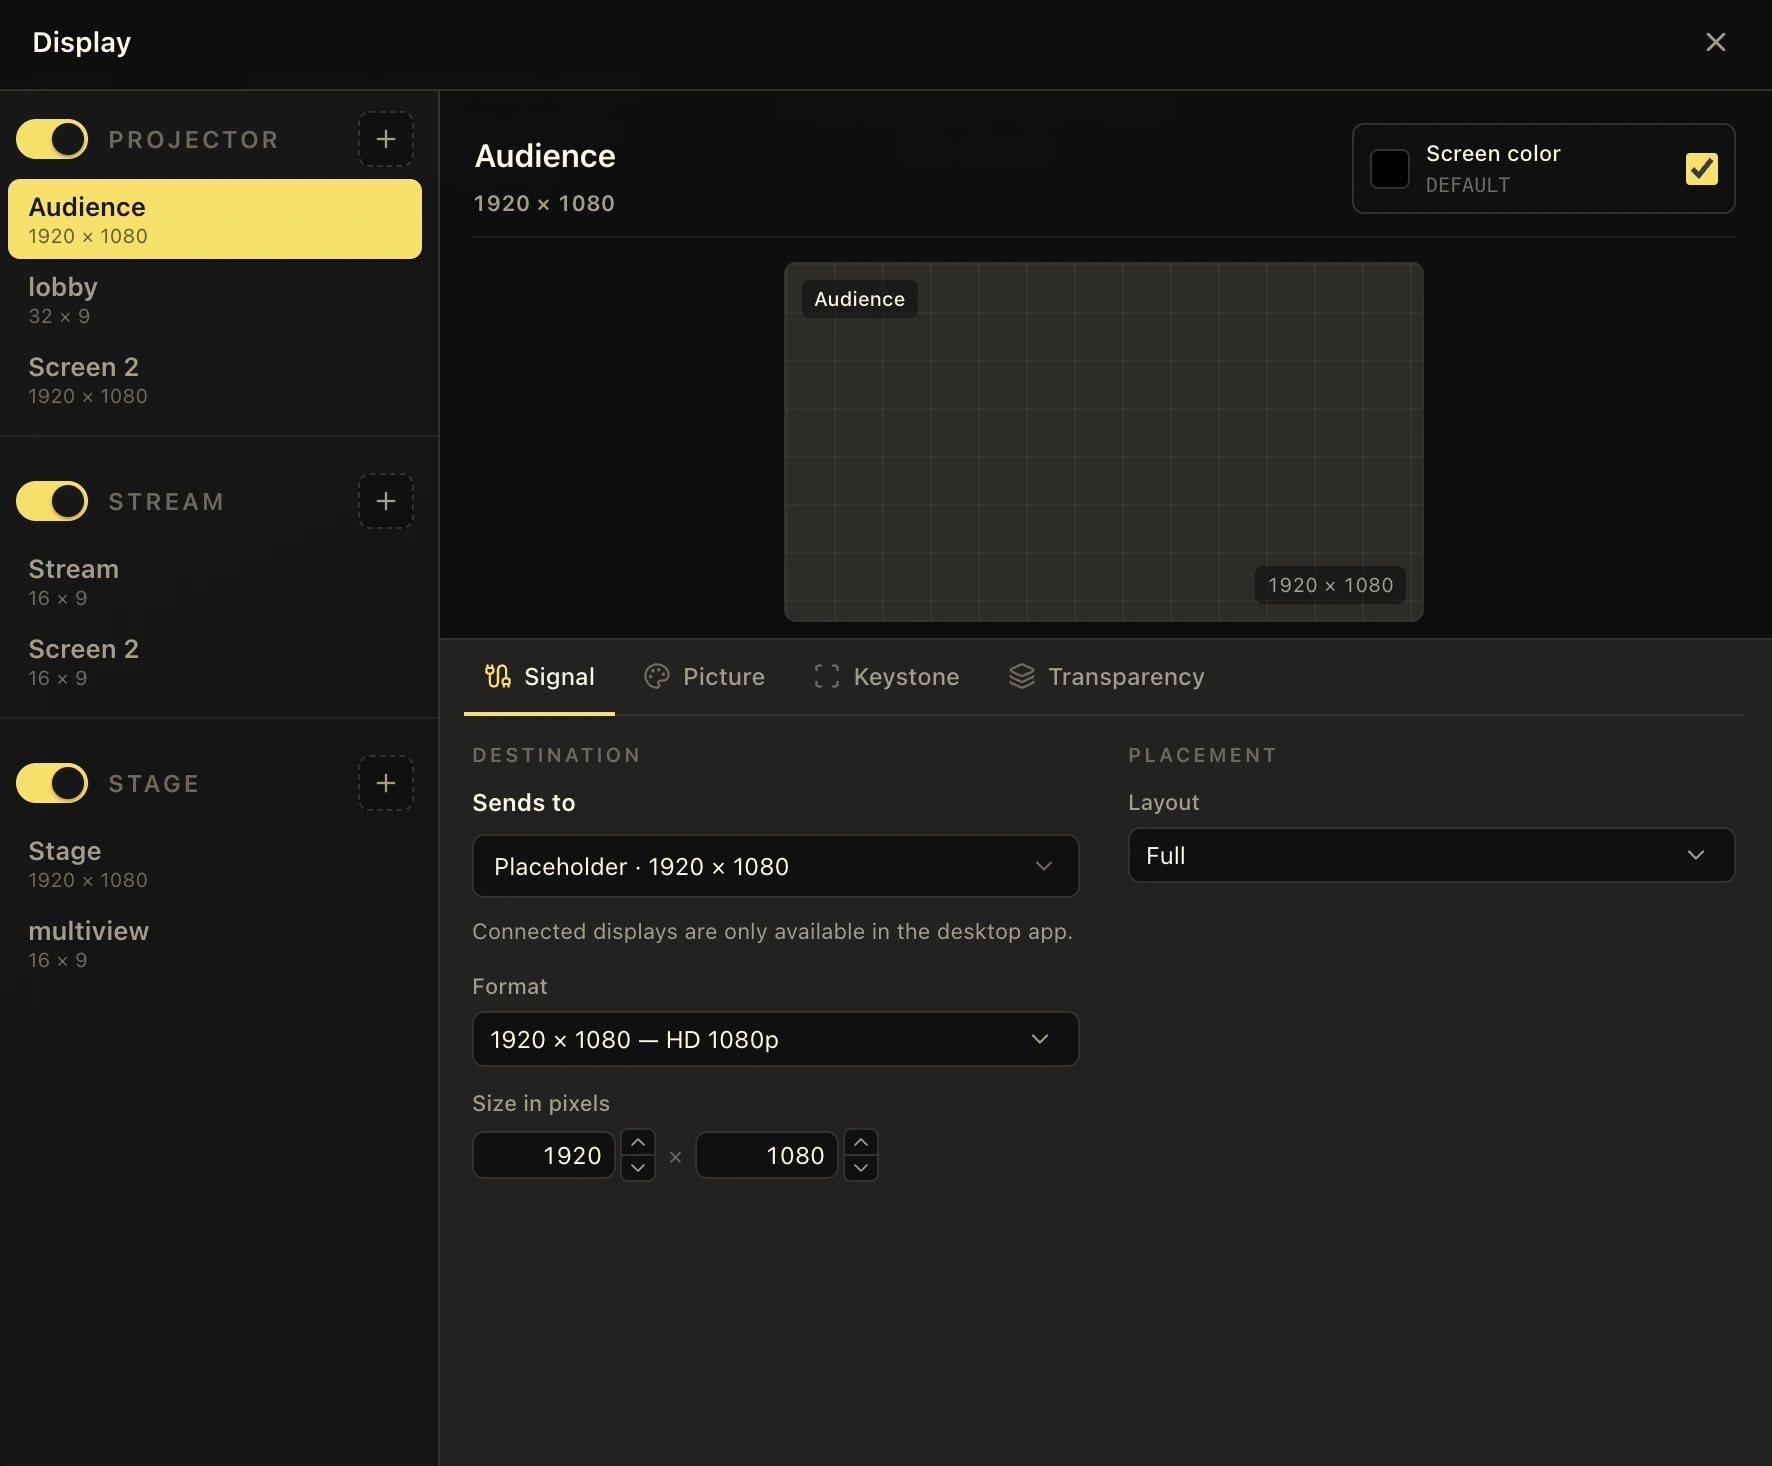Select the Signal tab
This screenshot has width=1772, height=1466.
[x=540, y=677]
